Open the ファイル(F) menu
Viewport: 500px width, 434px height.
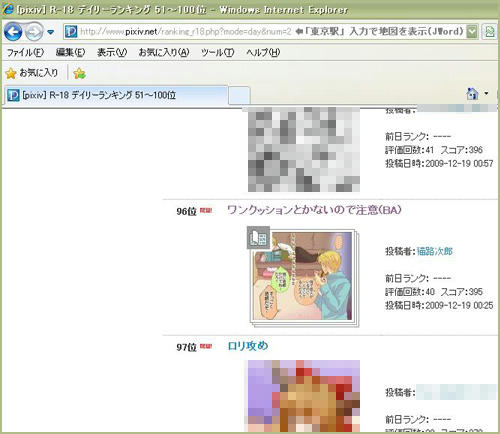point(25,52)
